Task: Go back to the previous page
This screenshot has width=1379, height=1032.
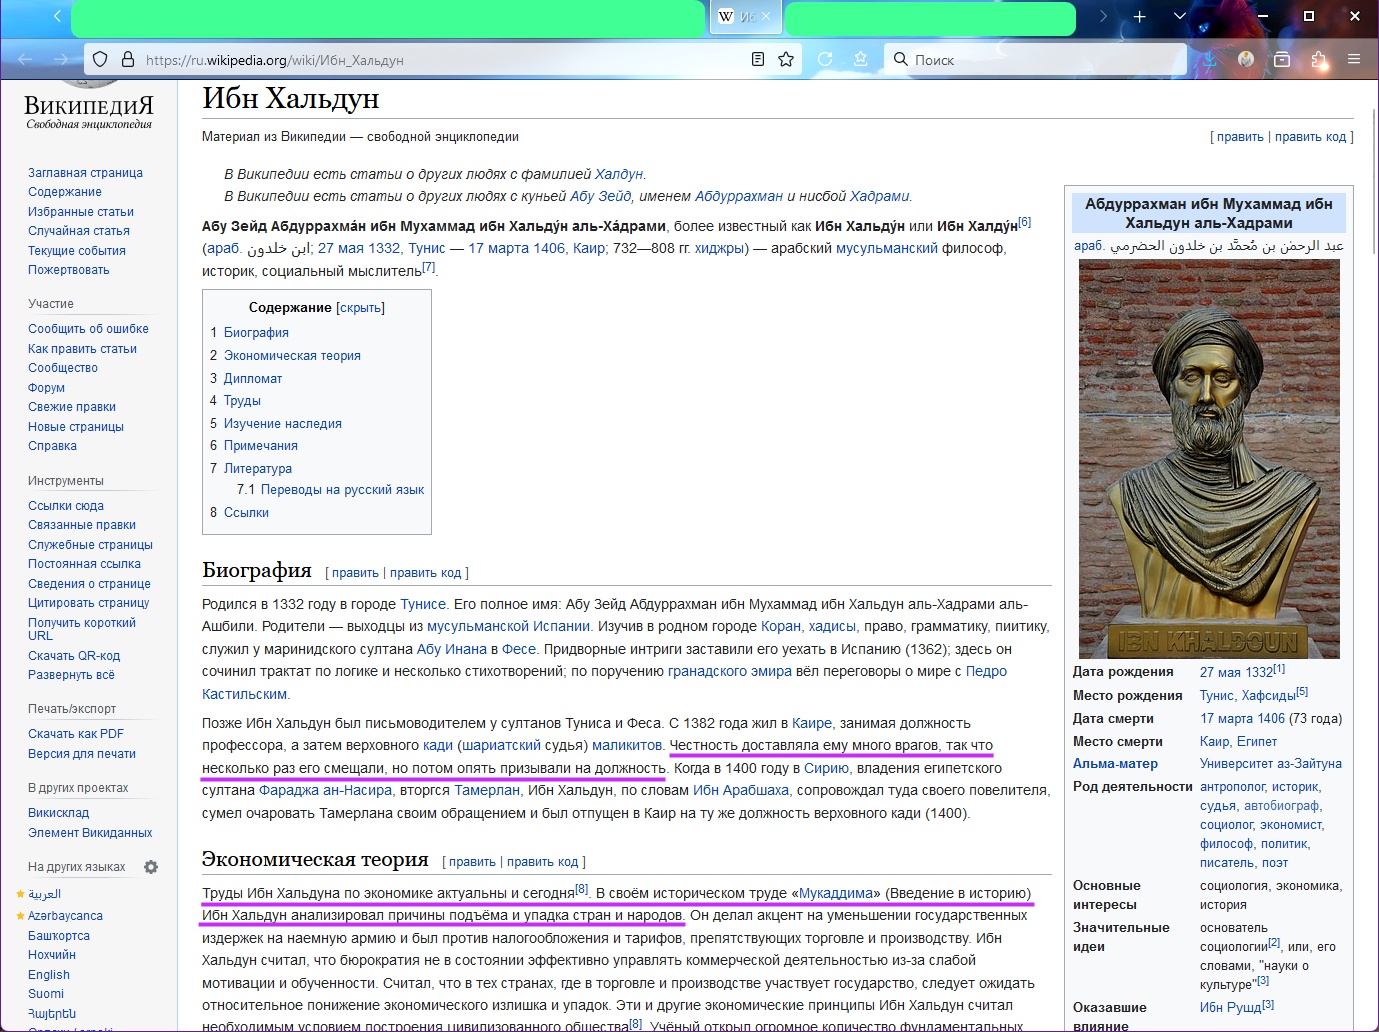Action: pyautogui.click(x=26, y=60)
